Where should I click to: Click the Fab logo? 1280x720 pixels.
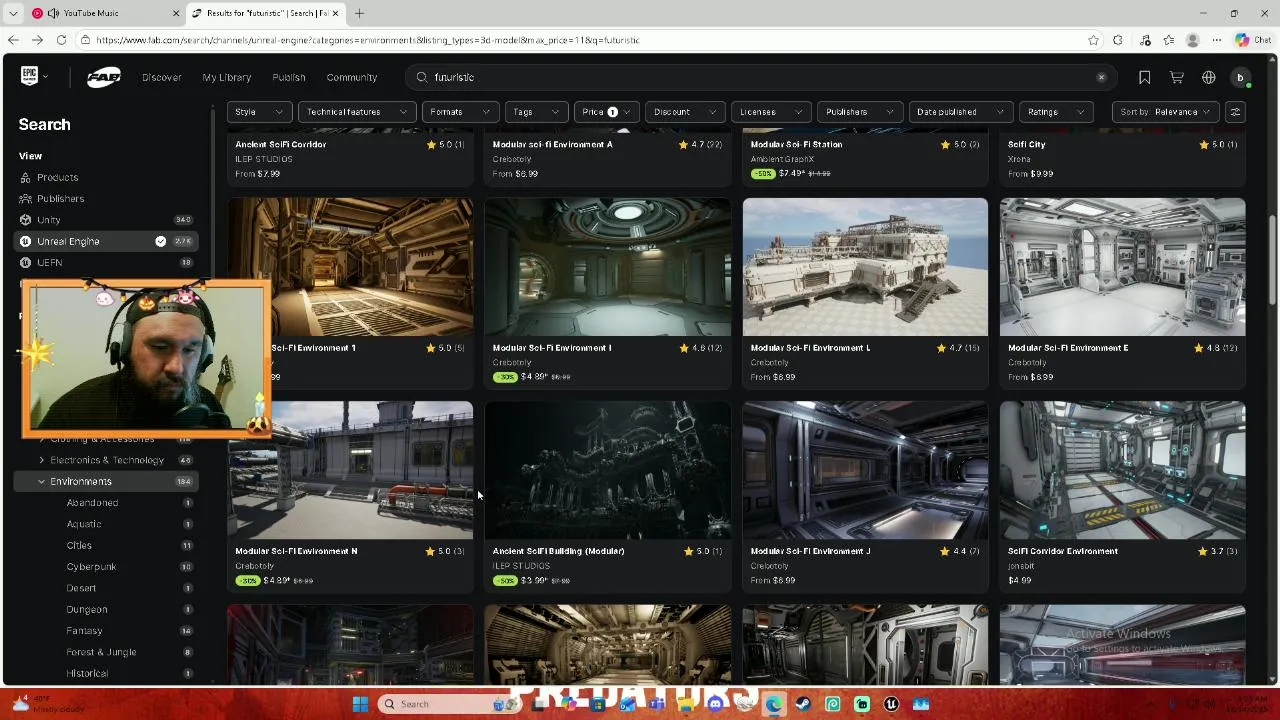[103, 77]
